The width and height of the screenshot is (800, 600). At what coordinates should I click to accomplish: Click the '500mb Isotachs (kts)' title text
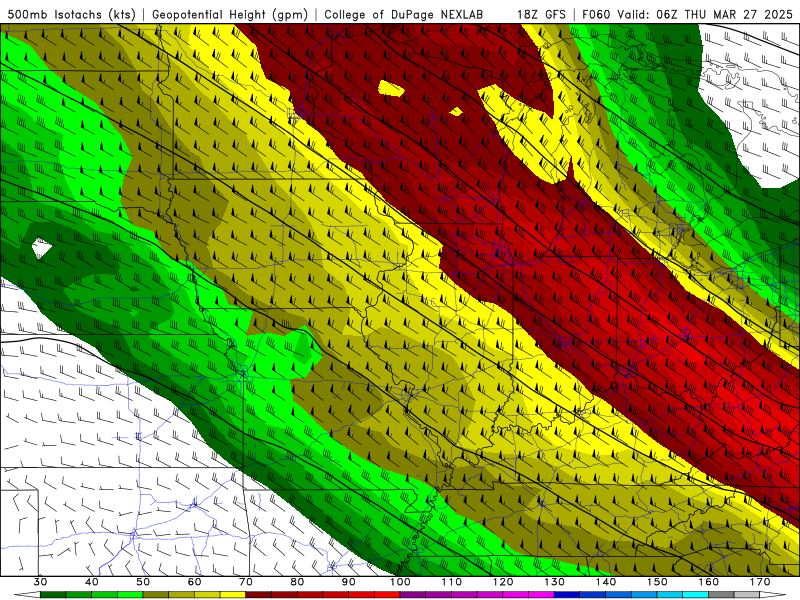pyautogui.click(x=71, y=15)
